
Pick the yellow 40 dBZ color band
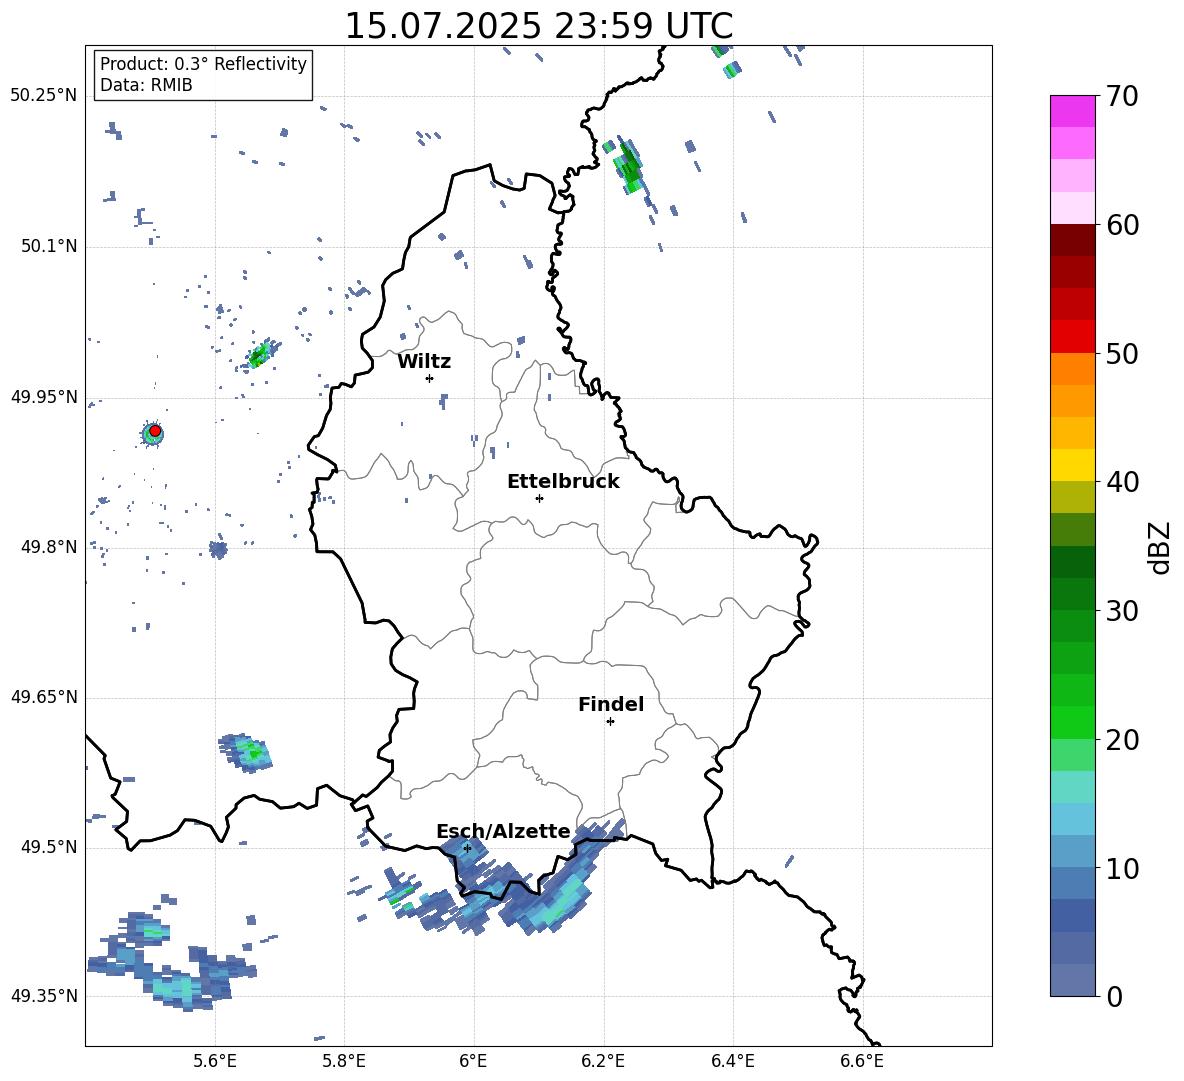1072,465
